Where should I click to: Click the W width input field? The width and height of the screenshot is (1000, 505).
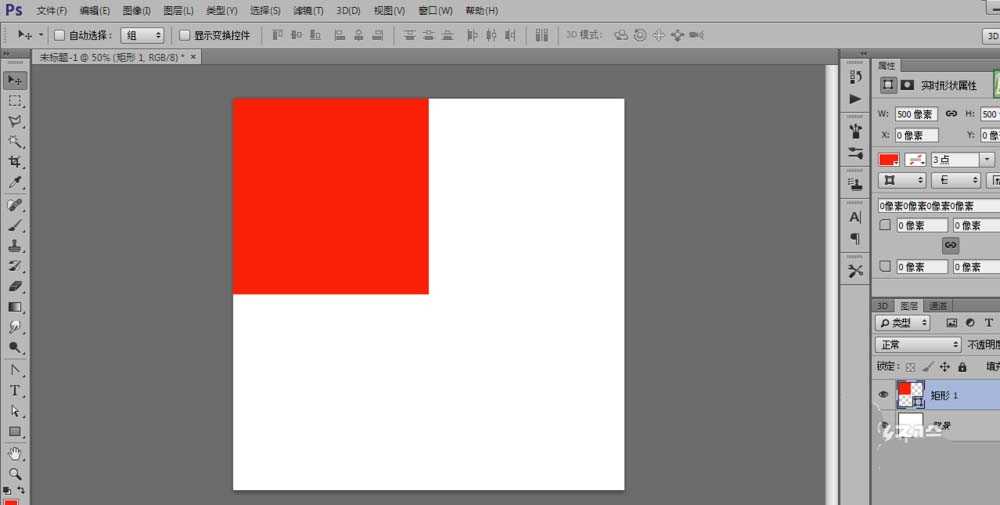[916, 114]
